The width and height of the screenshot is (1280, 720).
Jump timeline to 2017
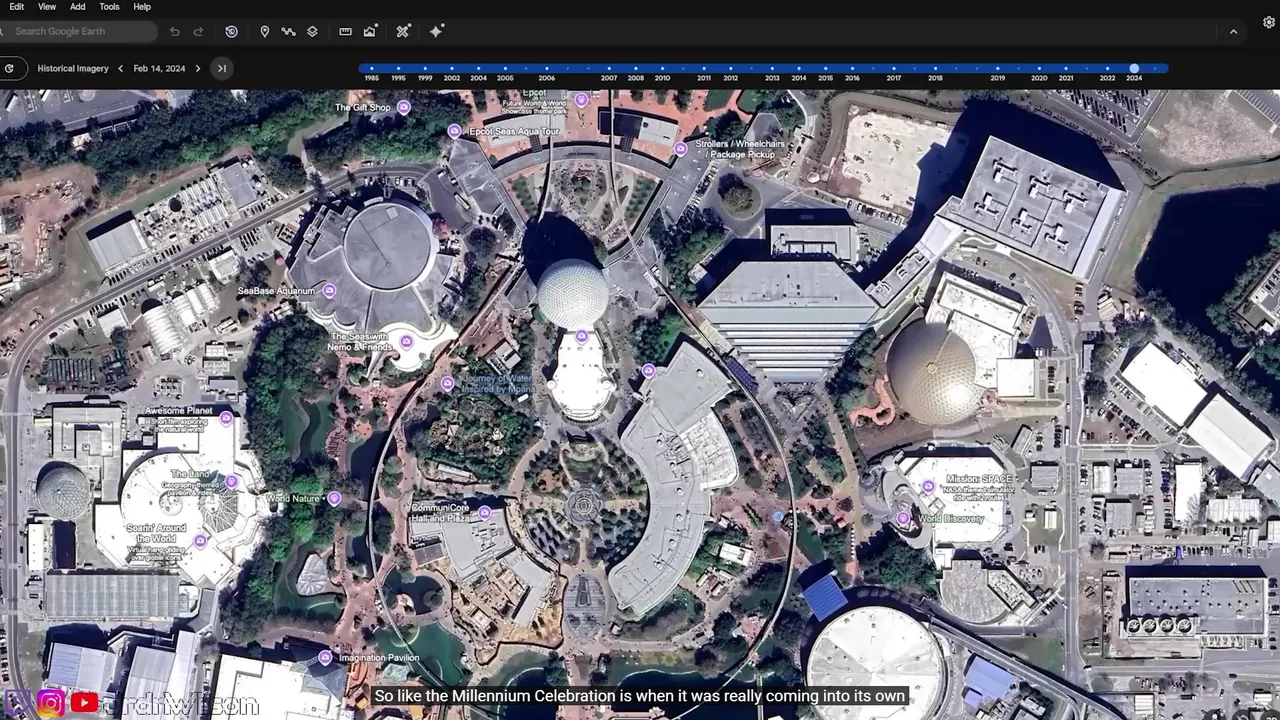point(893,77)
